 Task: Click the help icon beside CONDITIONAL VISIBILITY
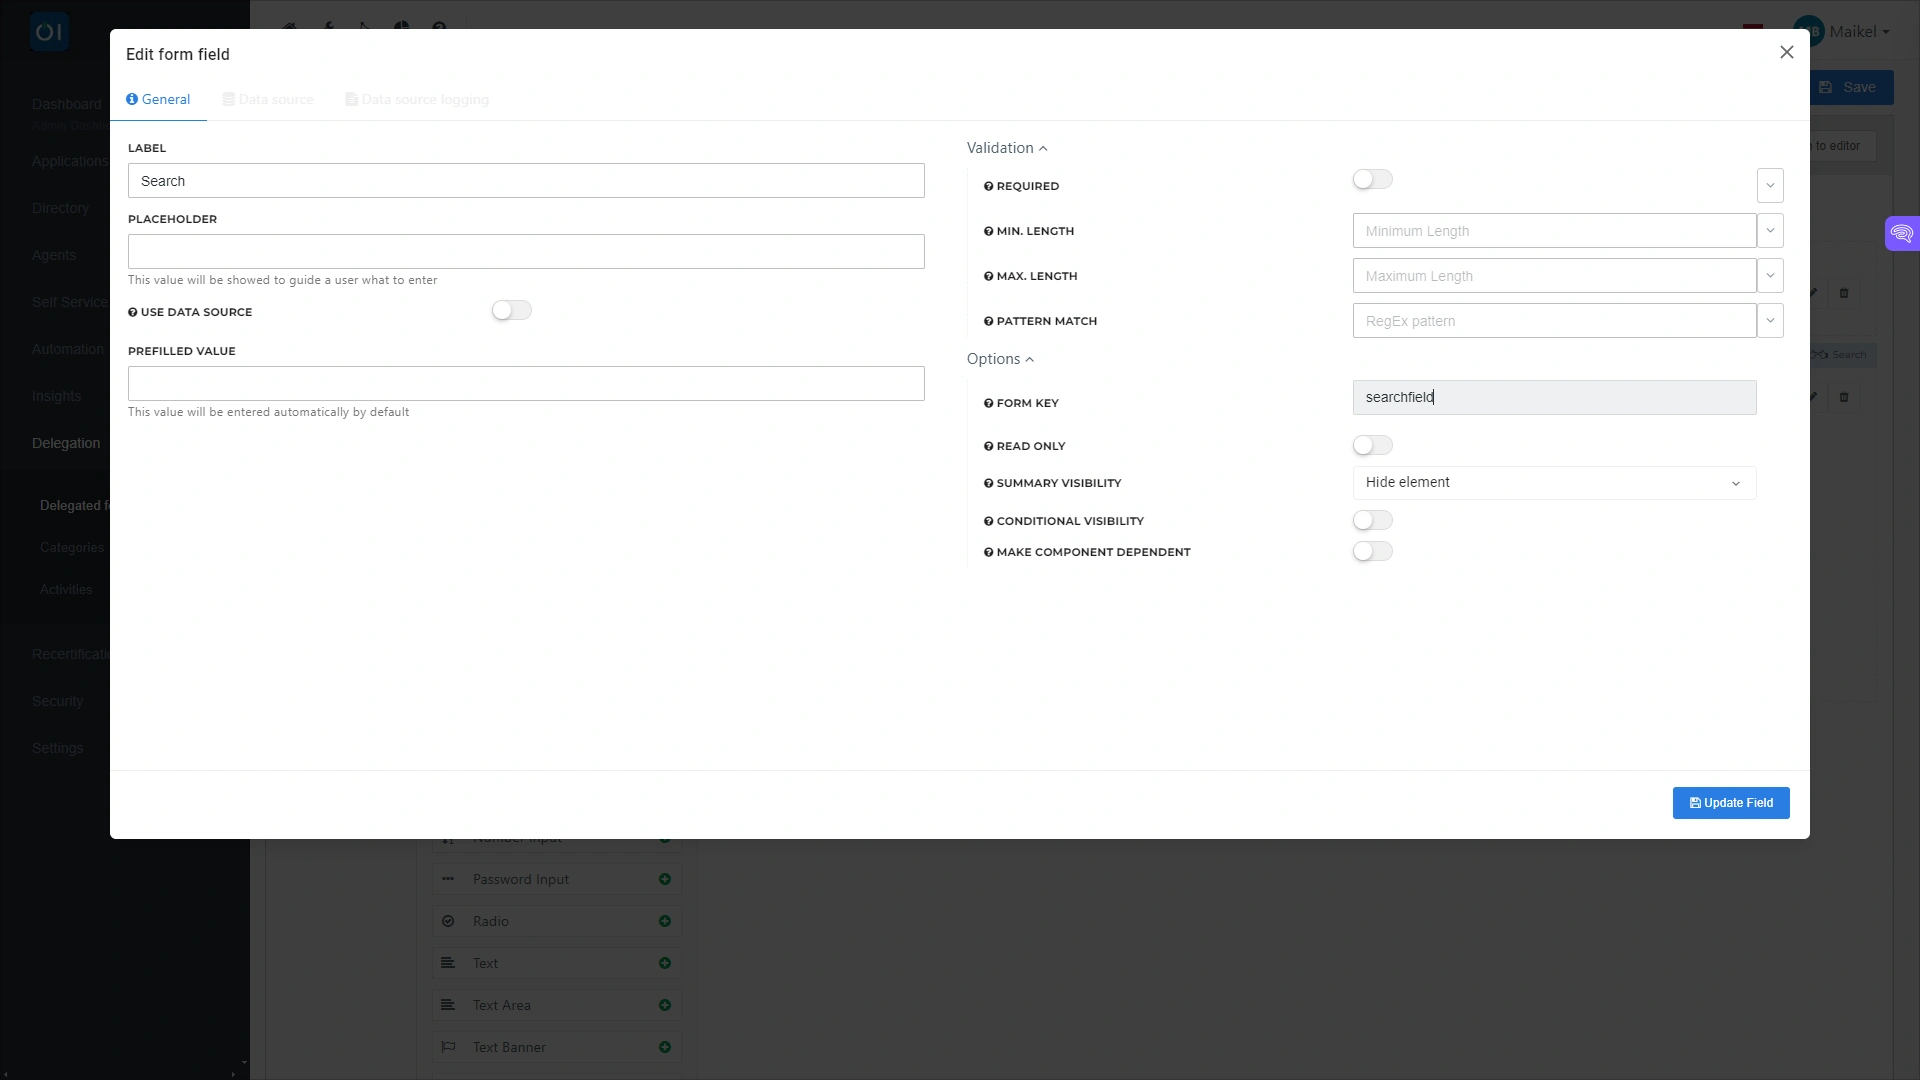[x=988, y=522]
